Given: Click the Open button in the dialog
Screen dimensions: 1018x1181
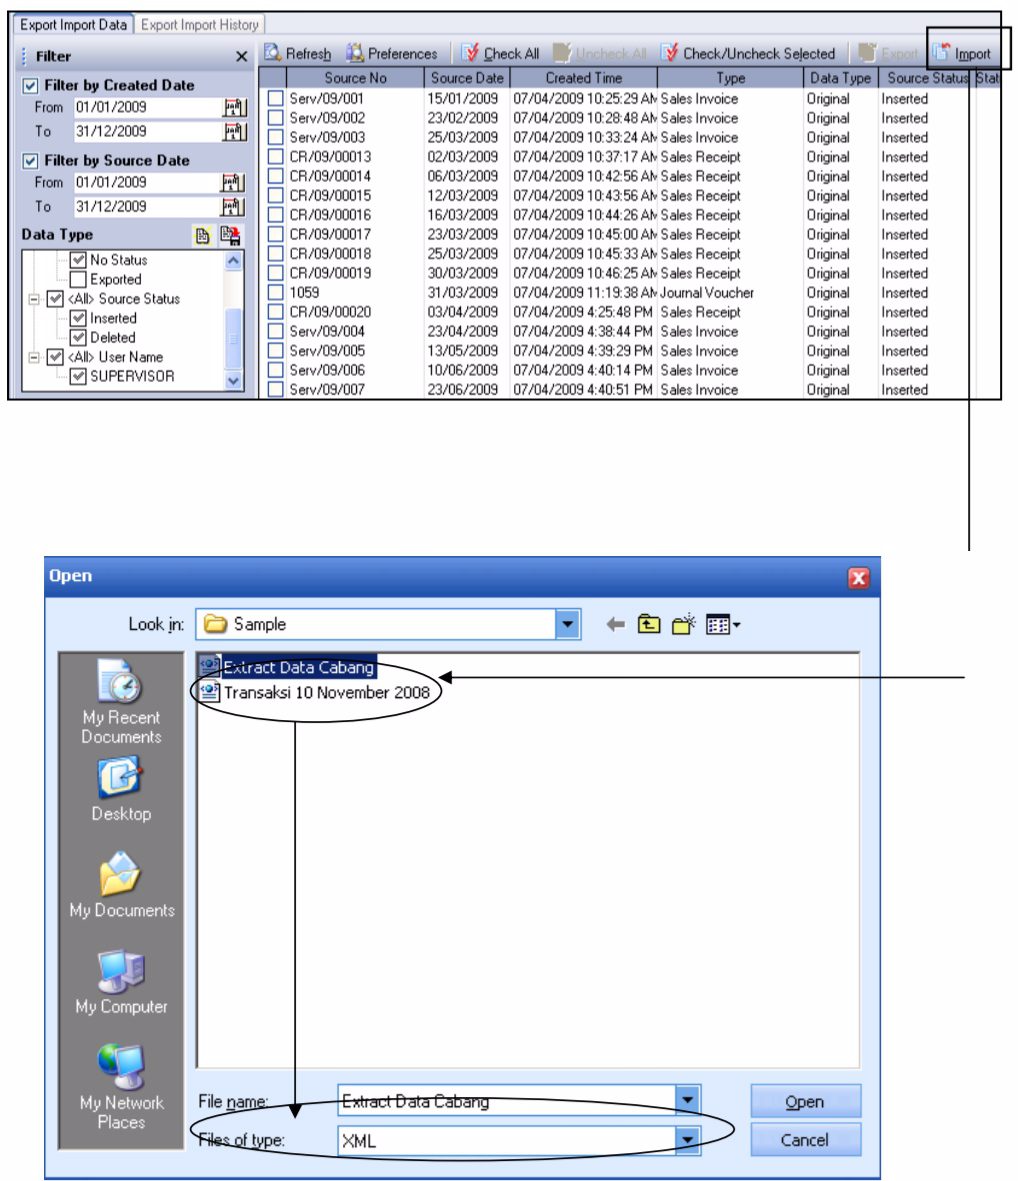Looking at the screenshot, I should click(806, 1100).
